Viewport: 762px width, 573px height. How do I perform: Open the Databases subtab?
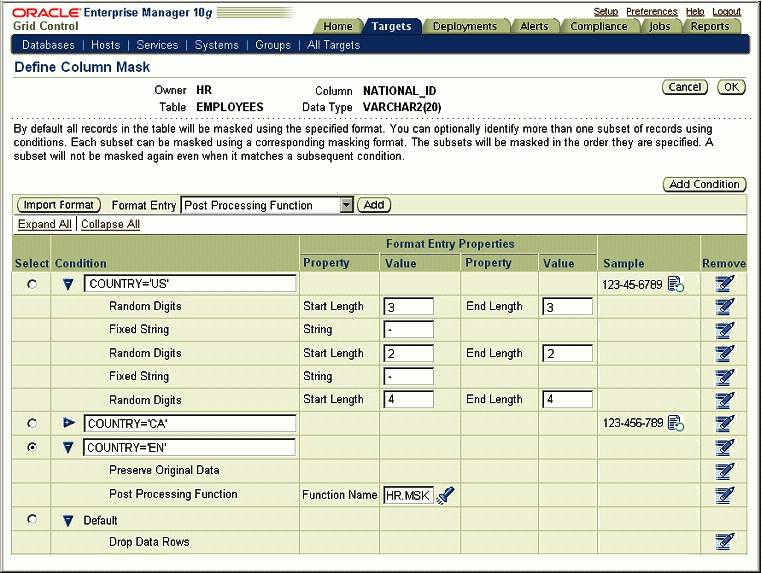click(x=49, y=45)
